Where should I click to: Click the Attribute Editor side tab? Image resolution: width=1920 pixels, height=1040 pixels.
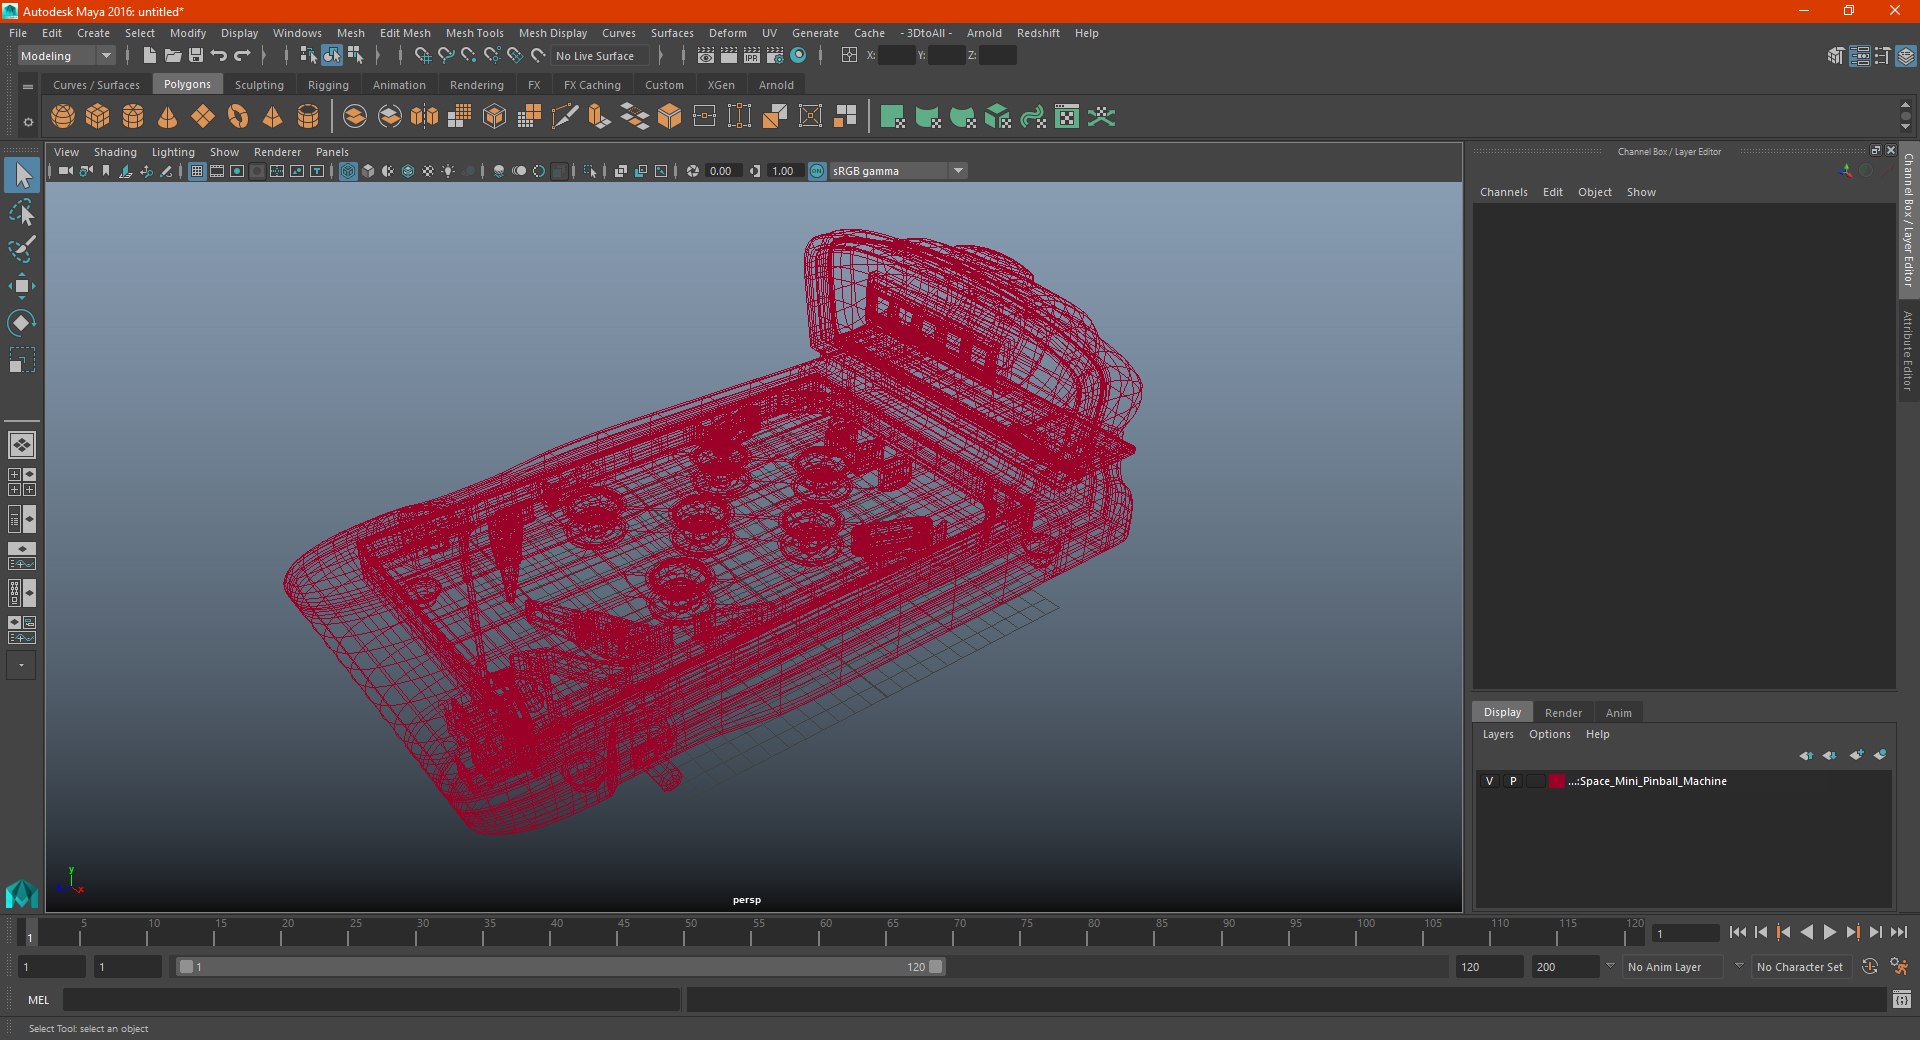click(1908, 350)
